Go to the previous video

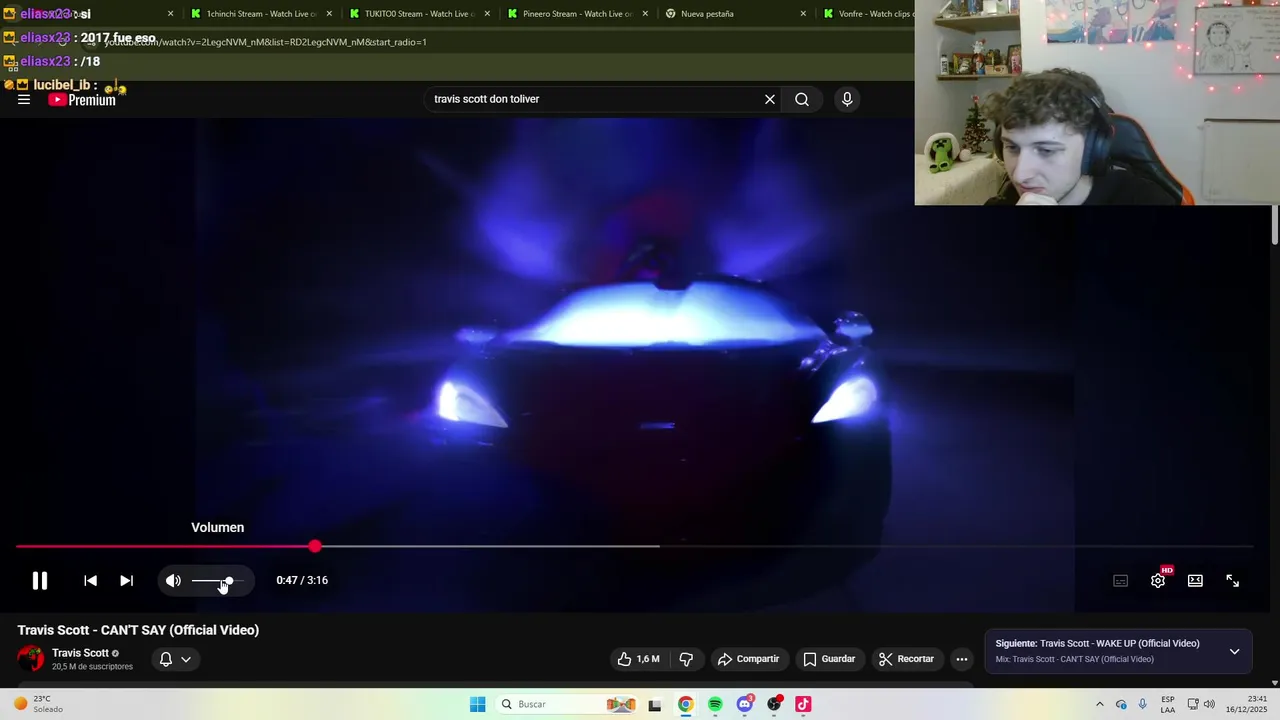[90, 580]
